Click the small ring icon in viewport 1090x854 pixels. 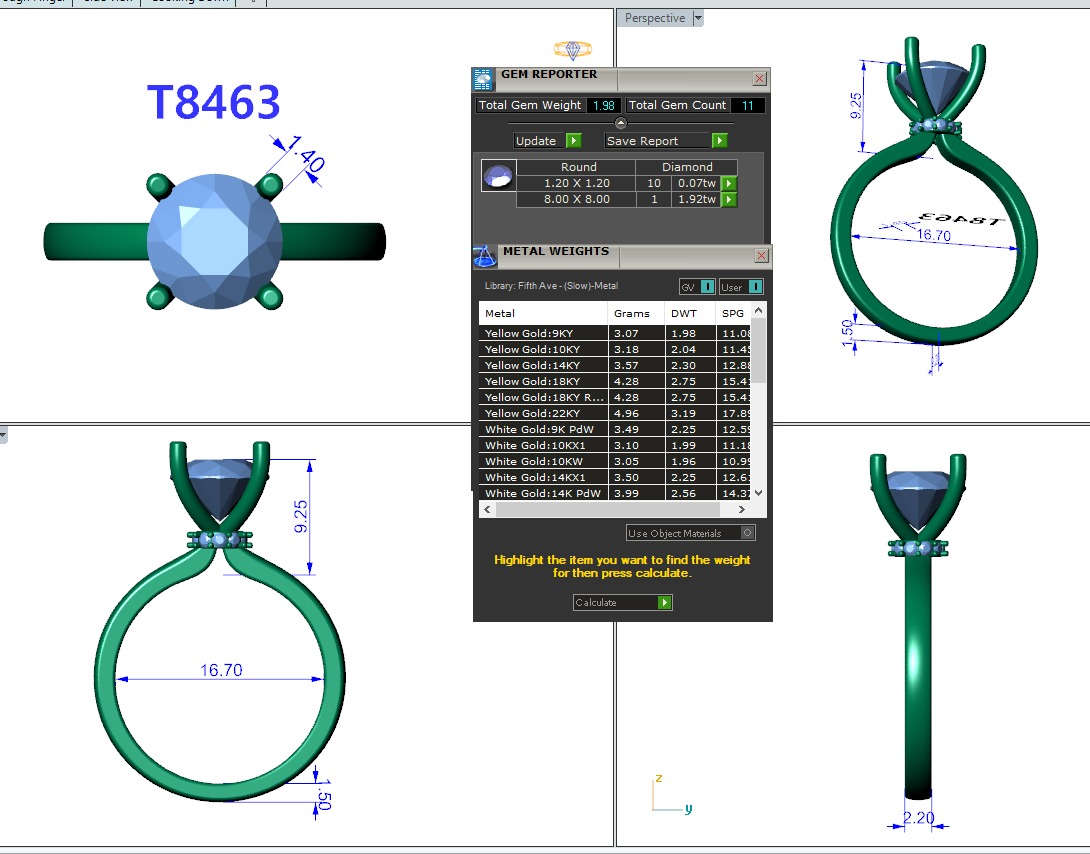coord(573,50)
